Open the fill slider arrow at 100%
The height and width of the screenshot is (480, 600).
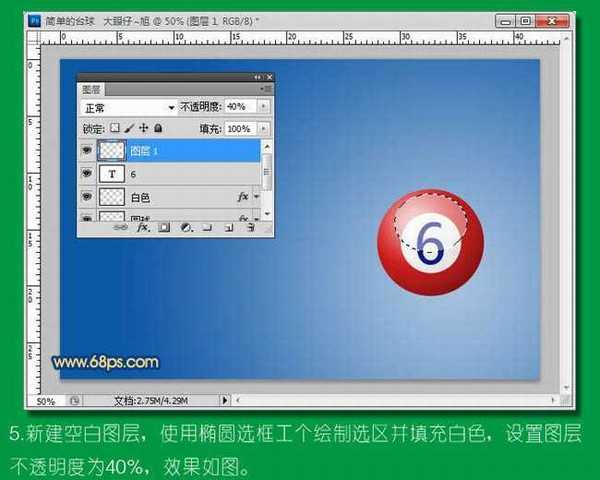tap(263, 129)
